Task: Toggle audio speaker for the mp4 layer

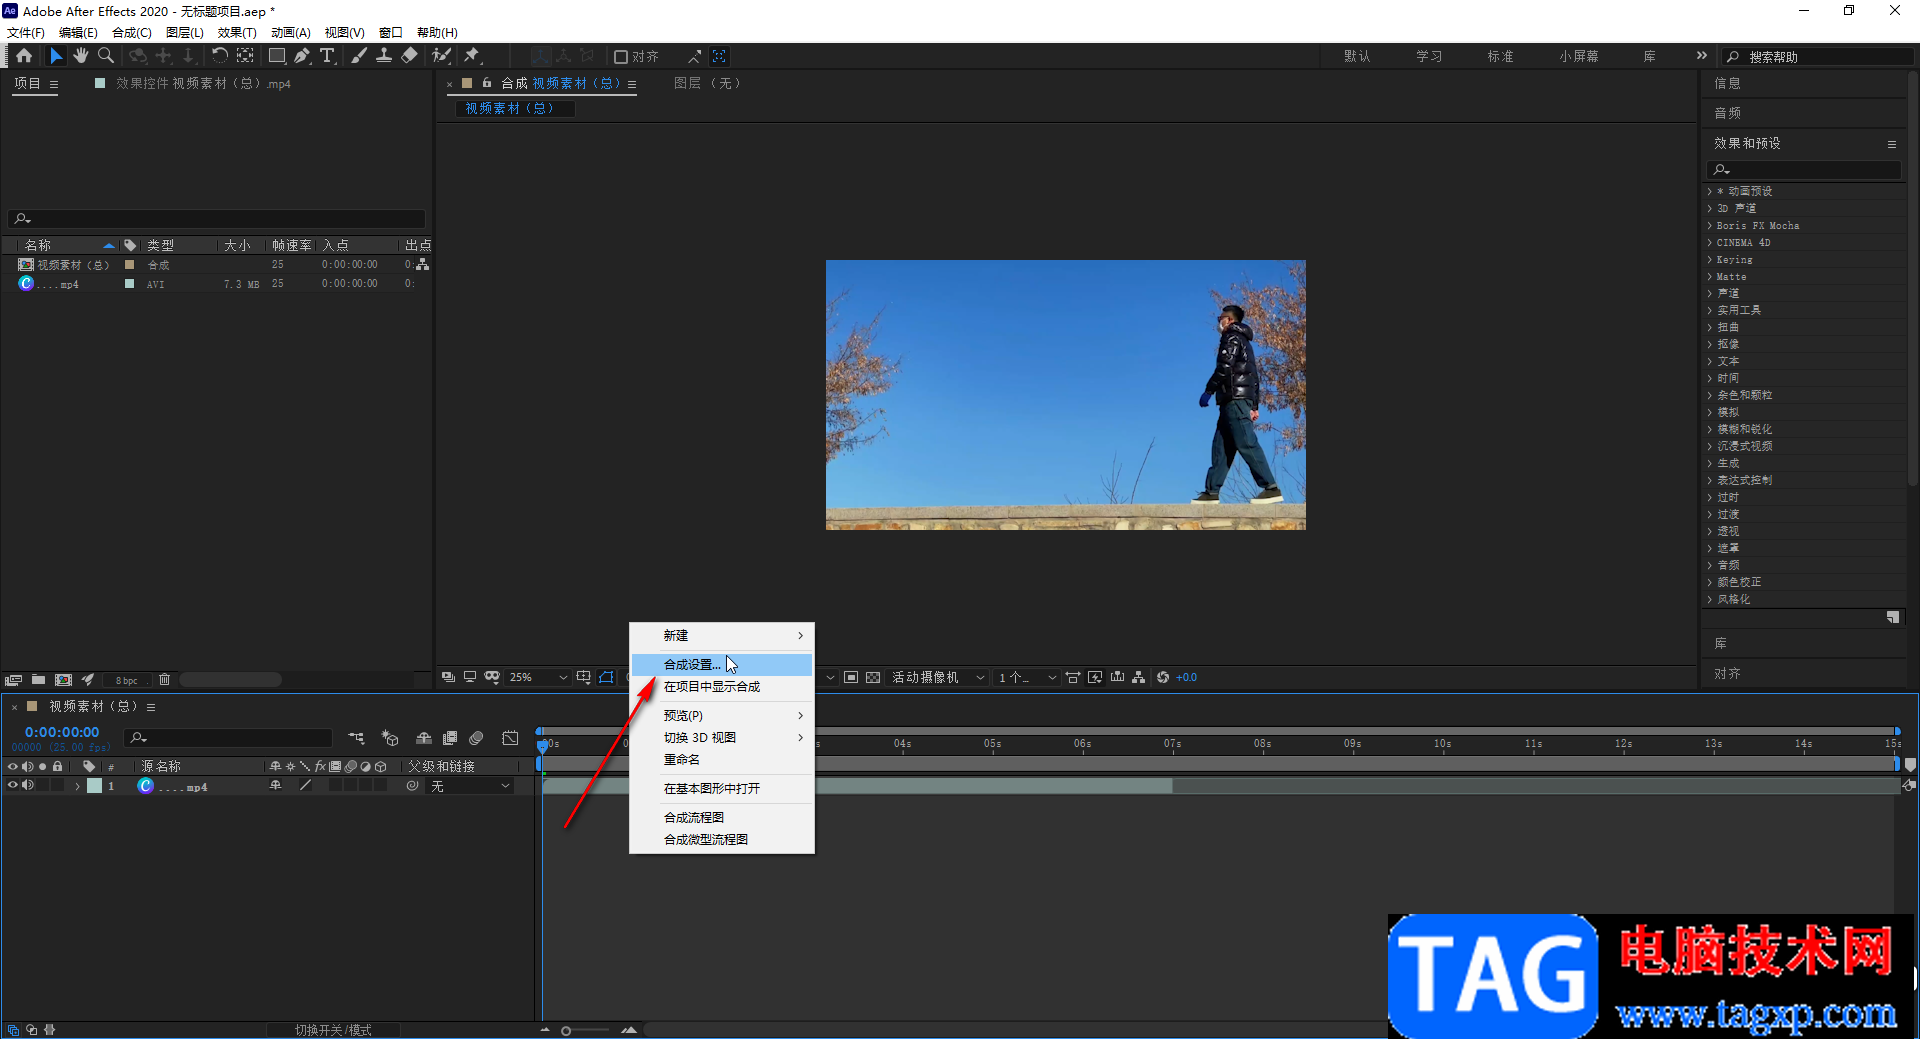Action: tap(28, 786)
